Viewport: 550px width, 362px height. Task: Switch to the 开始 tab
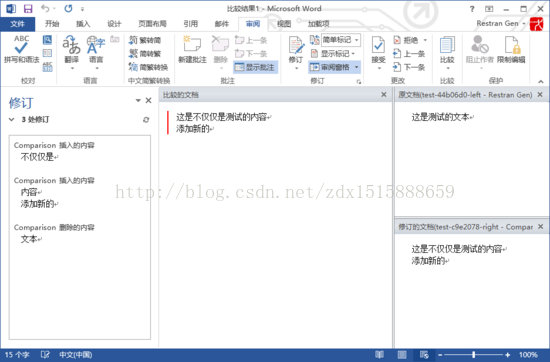tap(52, 24)
